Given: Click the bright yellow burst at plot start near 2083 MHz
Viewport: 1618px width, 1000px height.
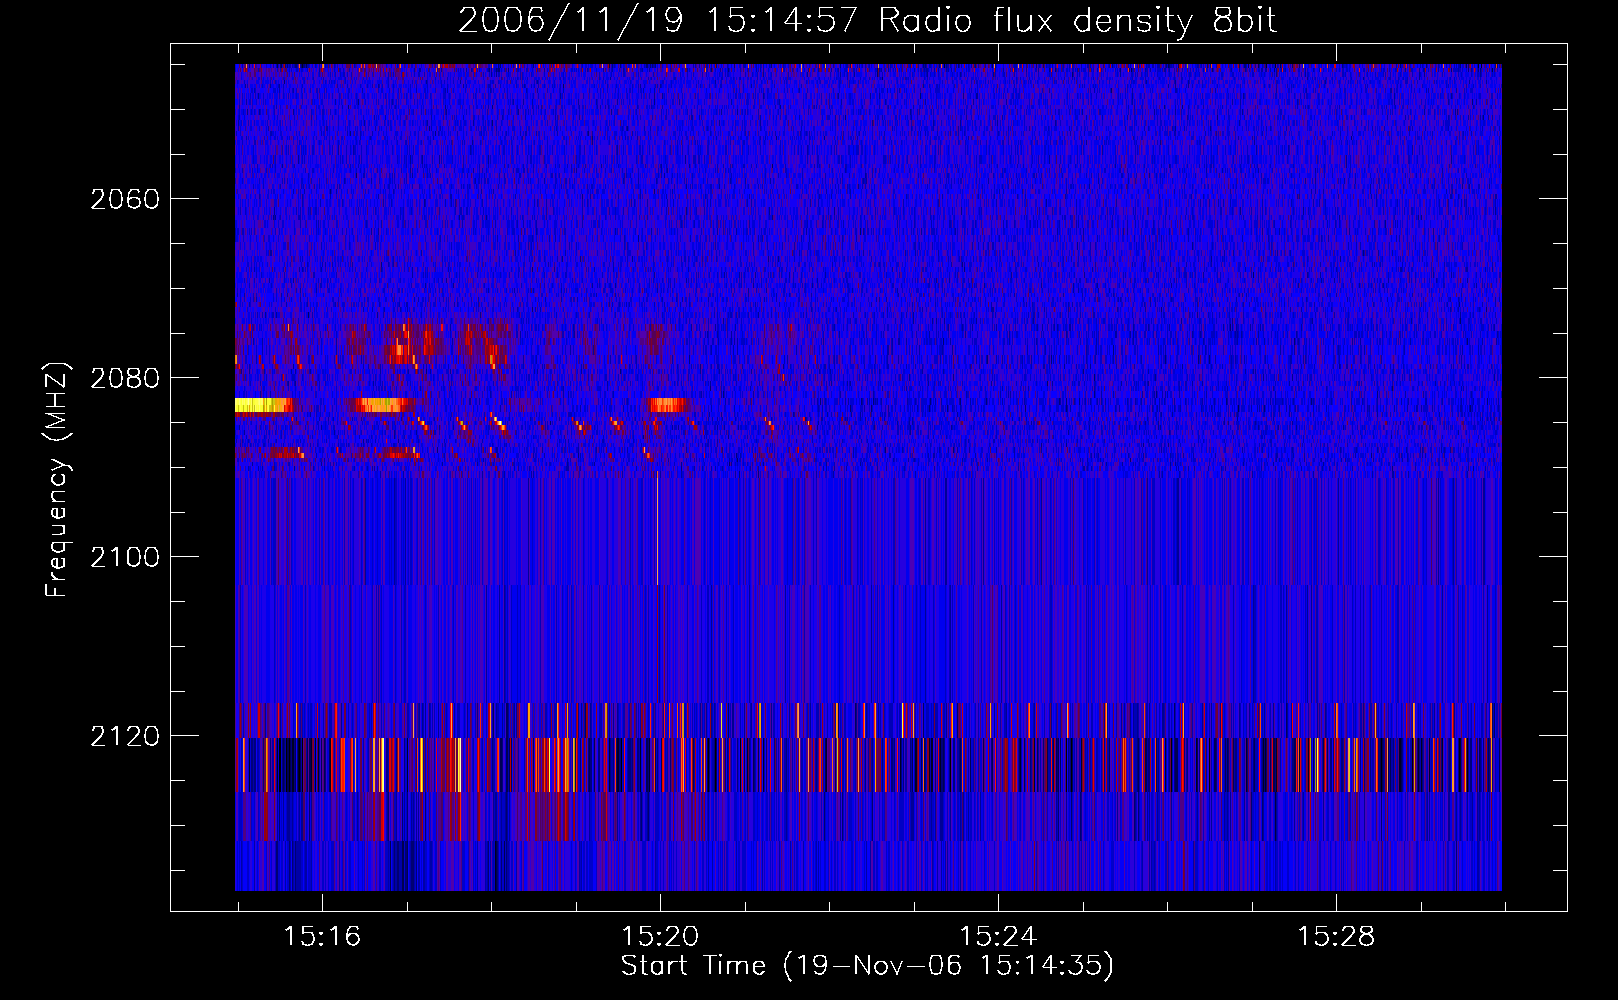Looking at the screenshot, I should coord(263,405).
